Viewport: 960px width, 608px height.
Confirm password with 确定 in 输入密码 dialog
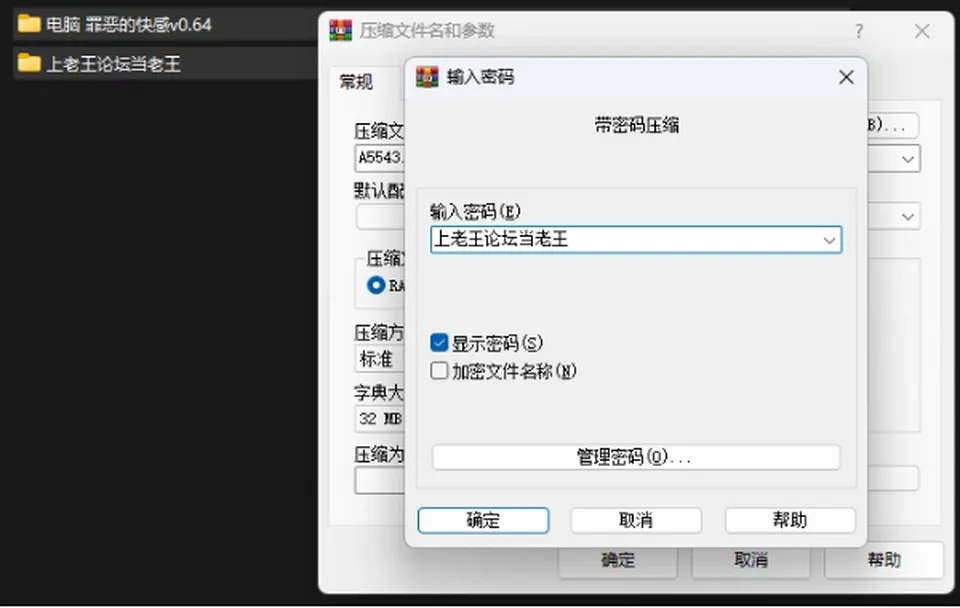483,520
